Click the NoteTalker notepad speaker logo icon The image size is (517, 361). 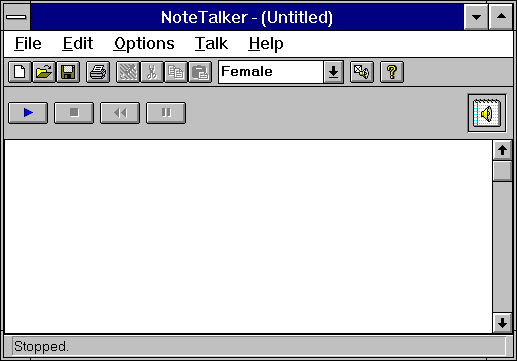click(487, 113)
